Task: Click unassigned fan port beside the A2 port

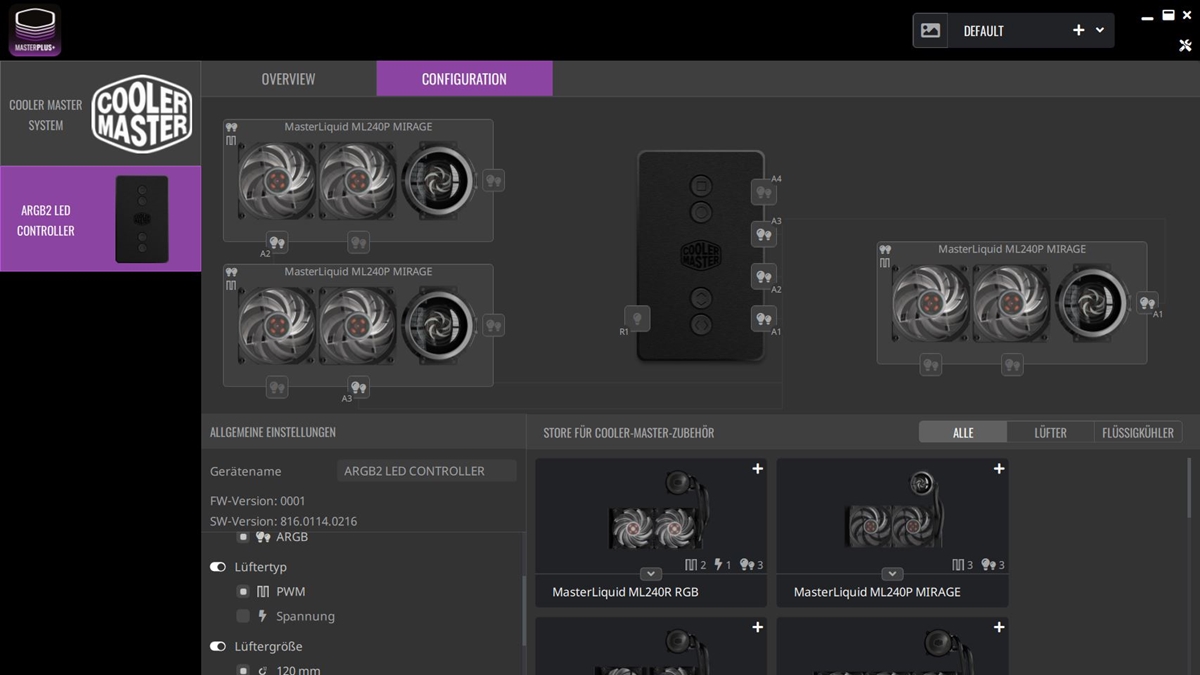Action: tap(358, 242)
